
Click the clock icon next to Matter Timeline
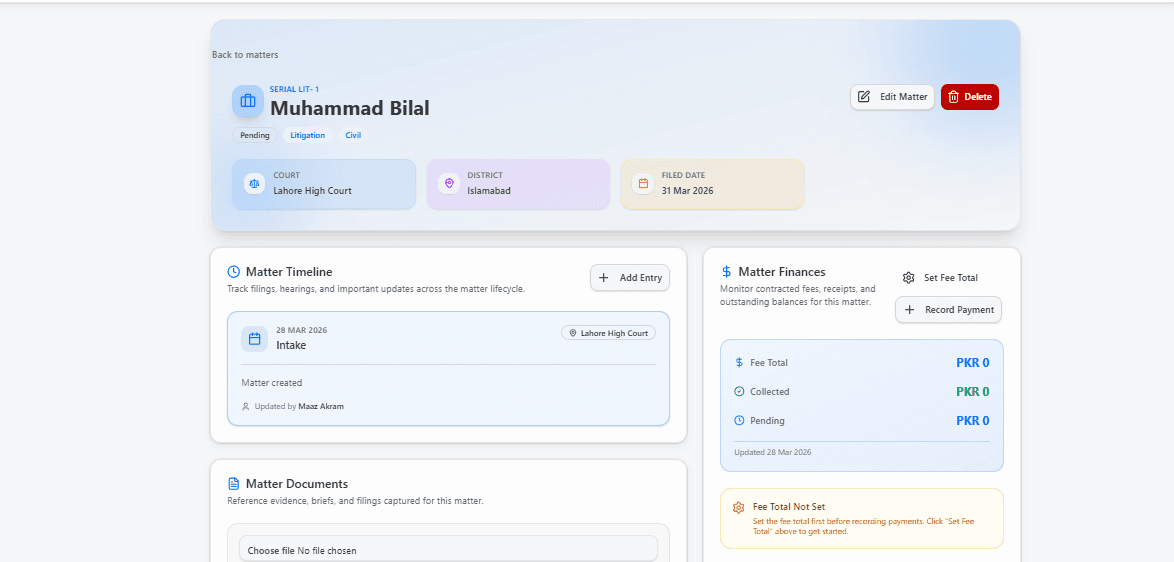click(x=234, y=272)
